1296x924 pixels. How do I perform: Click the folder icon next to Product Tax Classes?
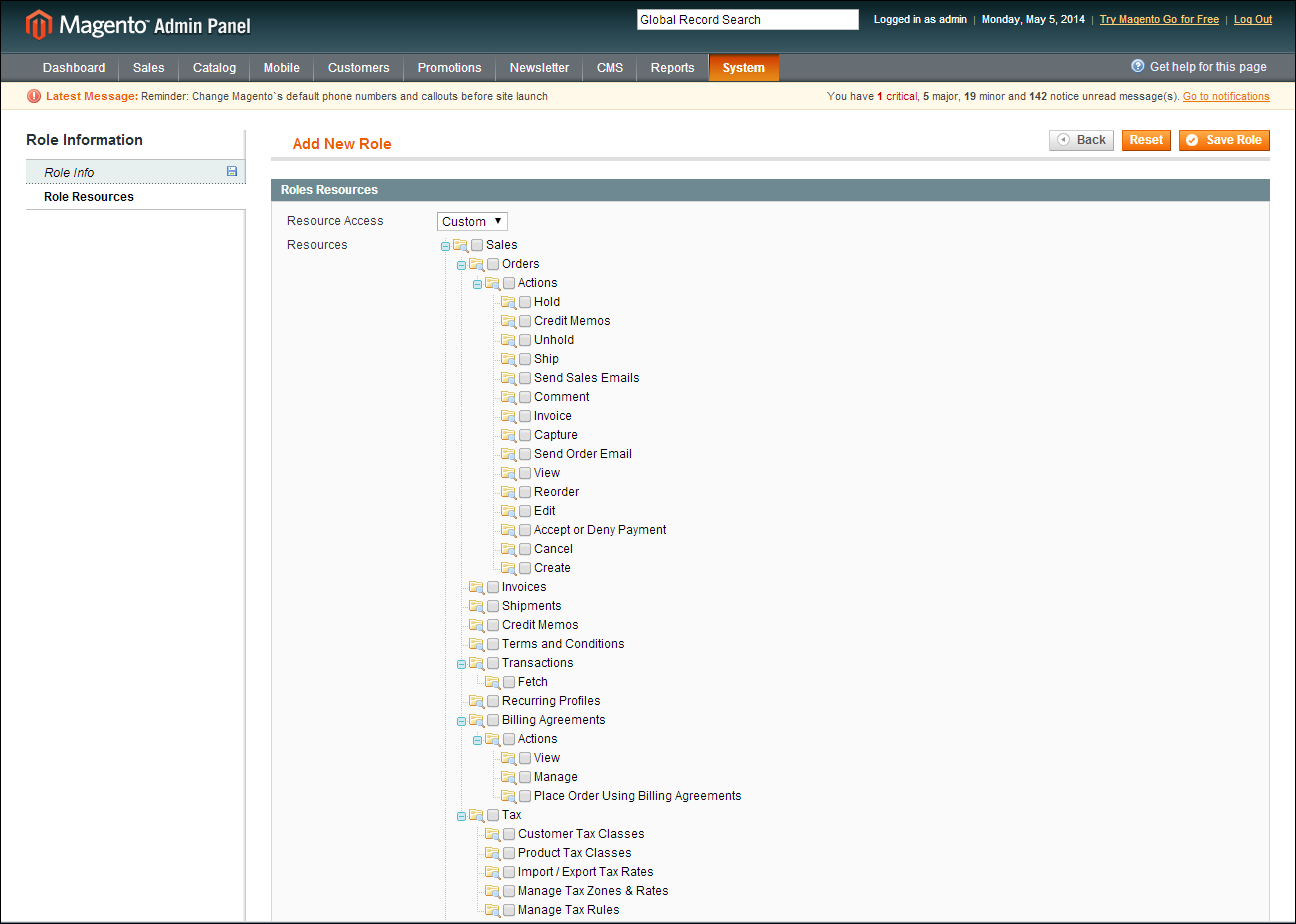(x=492, y=853)
